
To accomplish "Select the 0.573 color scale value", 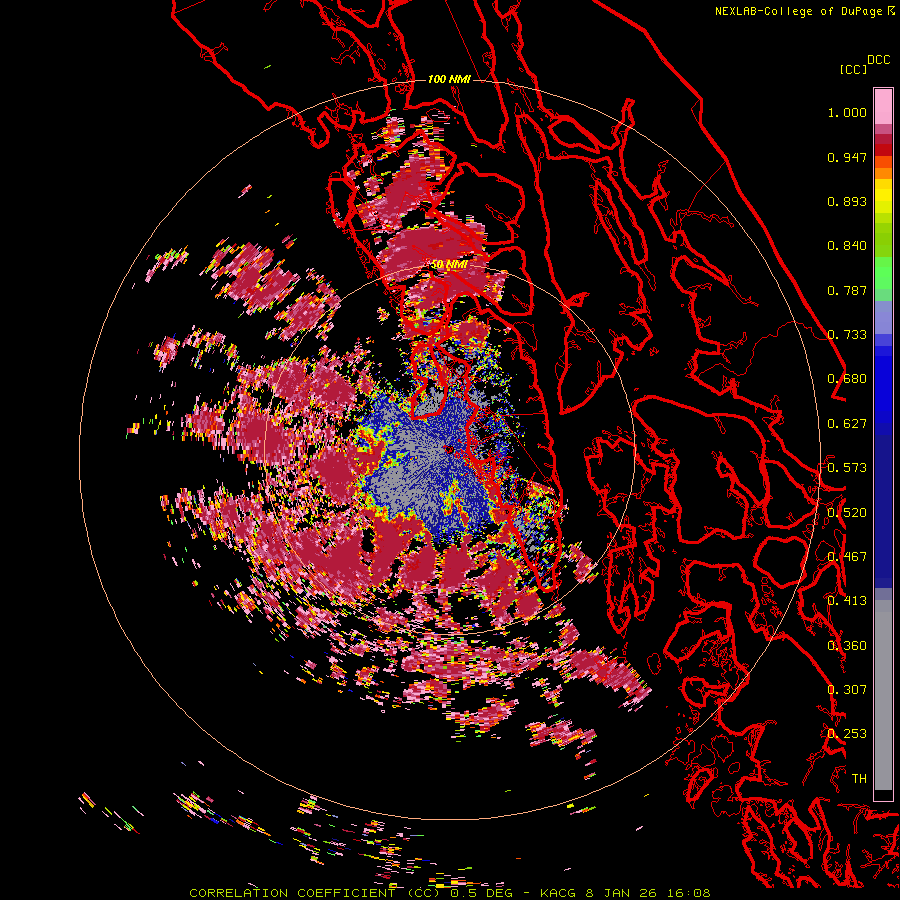I will click(847, 468).
